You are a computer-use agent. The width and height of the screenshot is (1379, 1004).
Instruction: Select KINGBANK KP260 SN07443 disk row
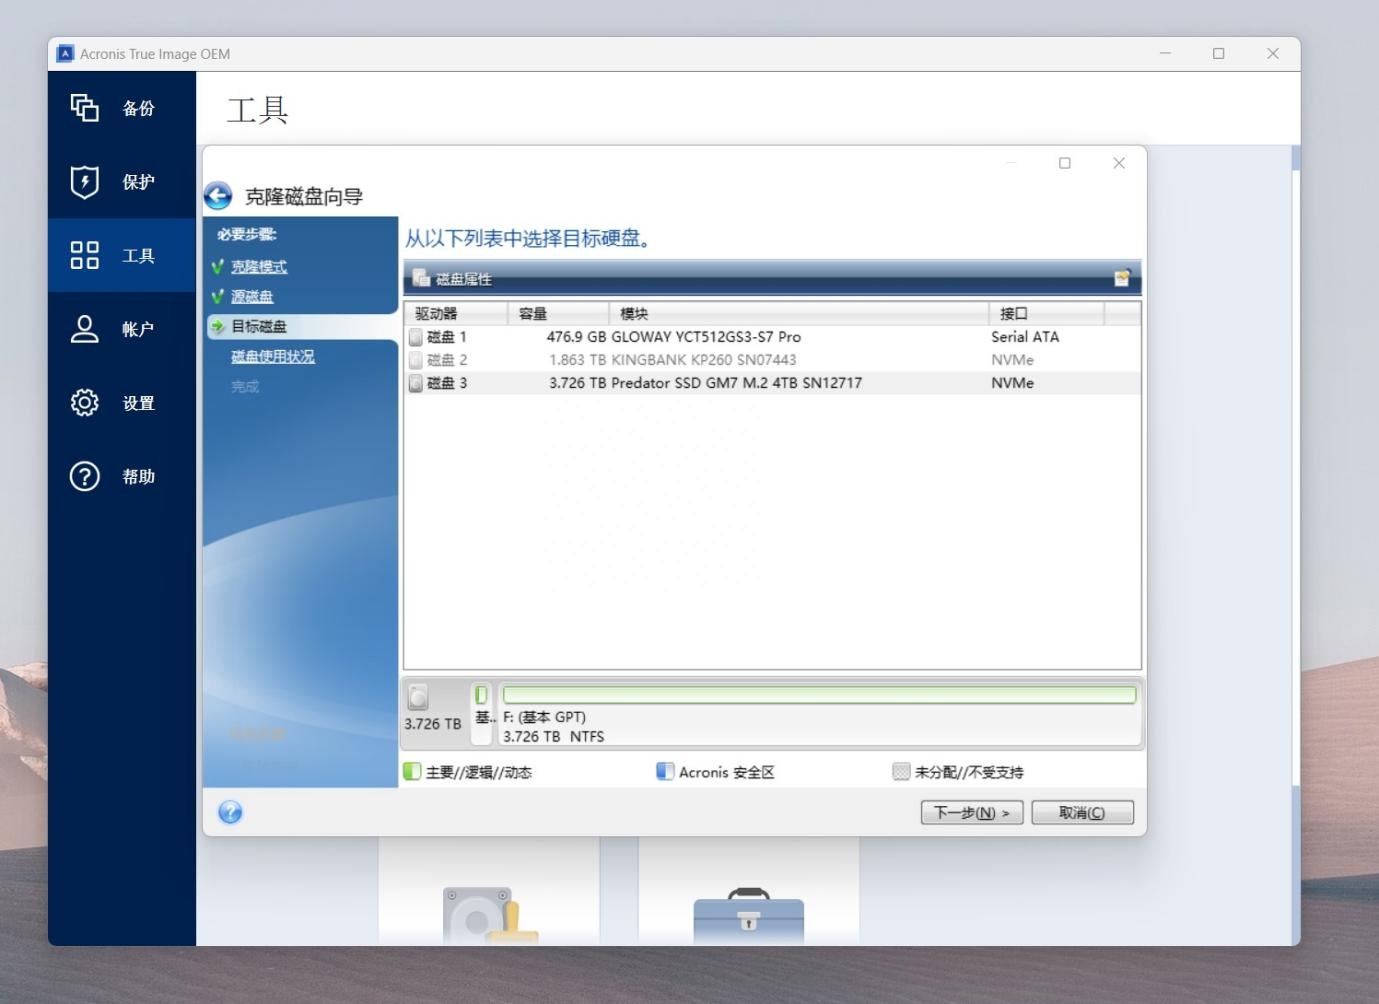(x=772, y=360)
